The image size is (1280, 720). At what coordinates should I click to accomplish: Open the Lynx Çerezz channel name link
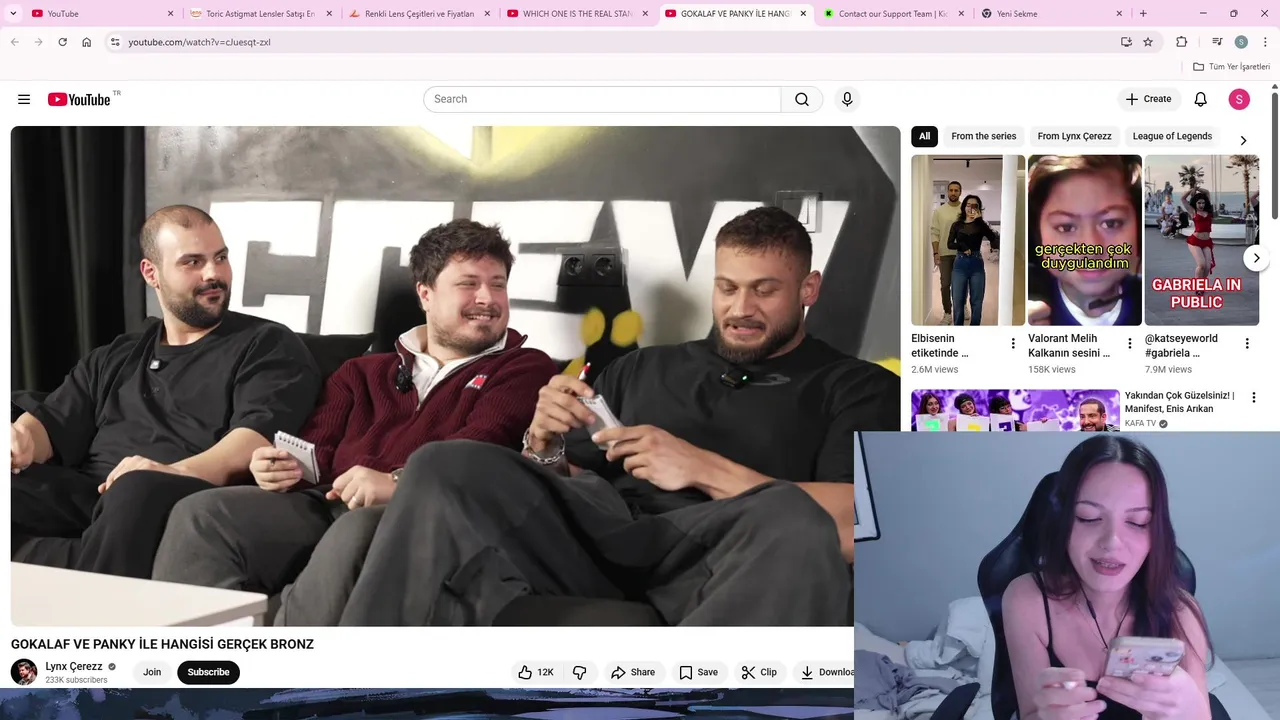click(74, 666)
